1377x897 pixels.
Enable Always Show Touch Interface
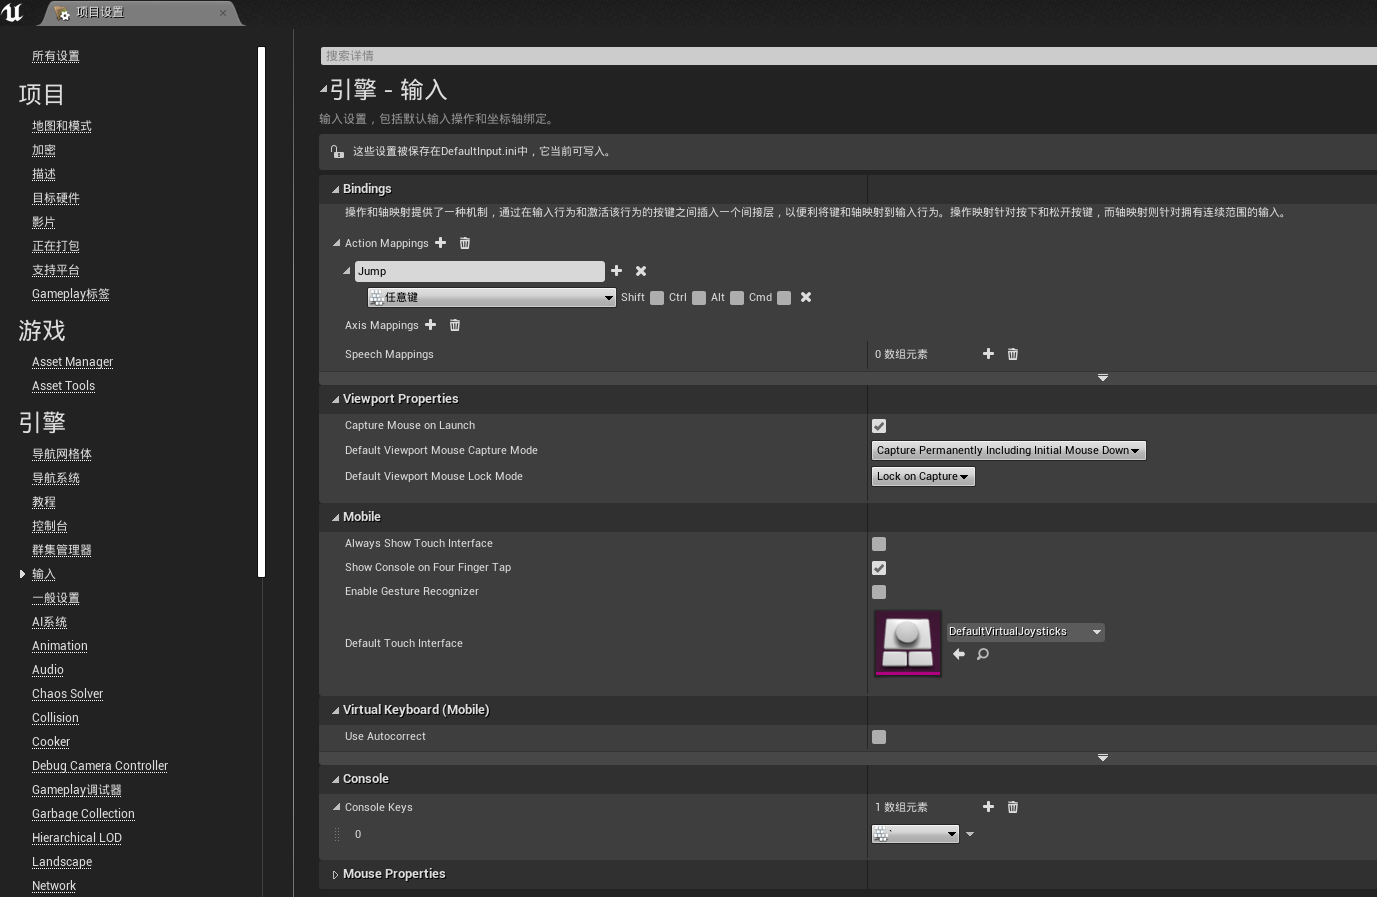[879, 544]
